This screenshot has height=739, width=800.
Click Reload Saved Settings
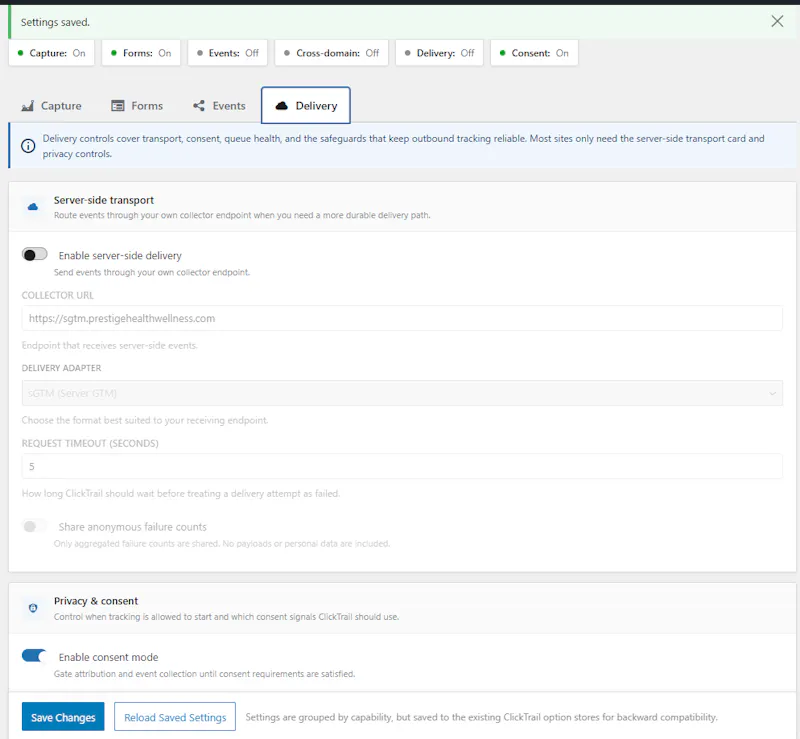point(174,717)
